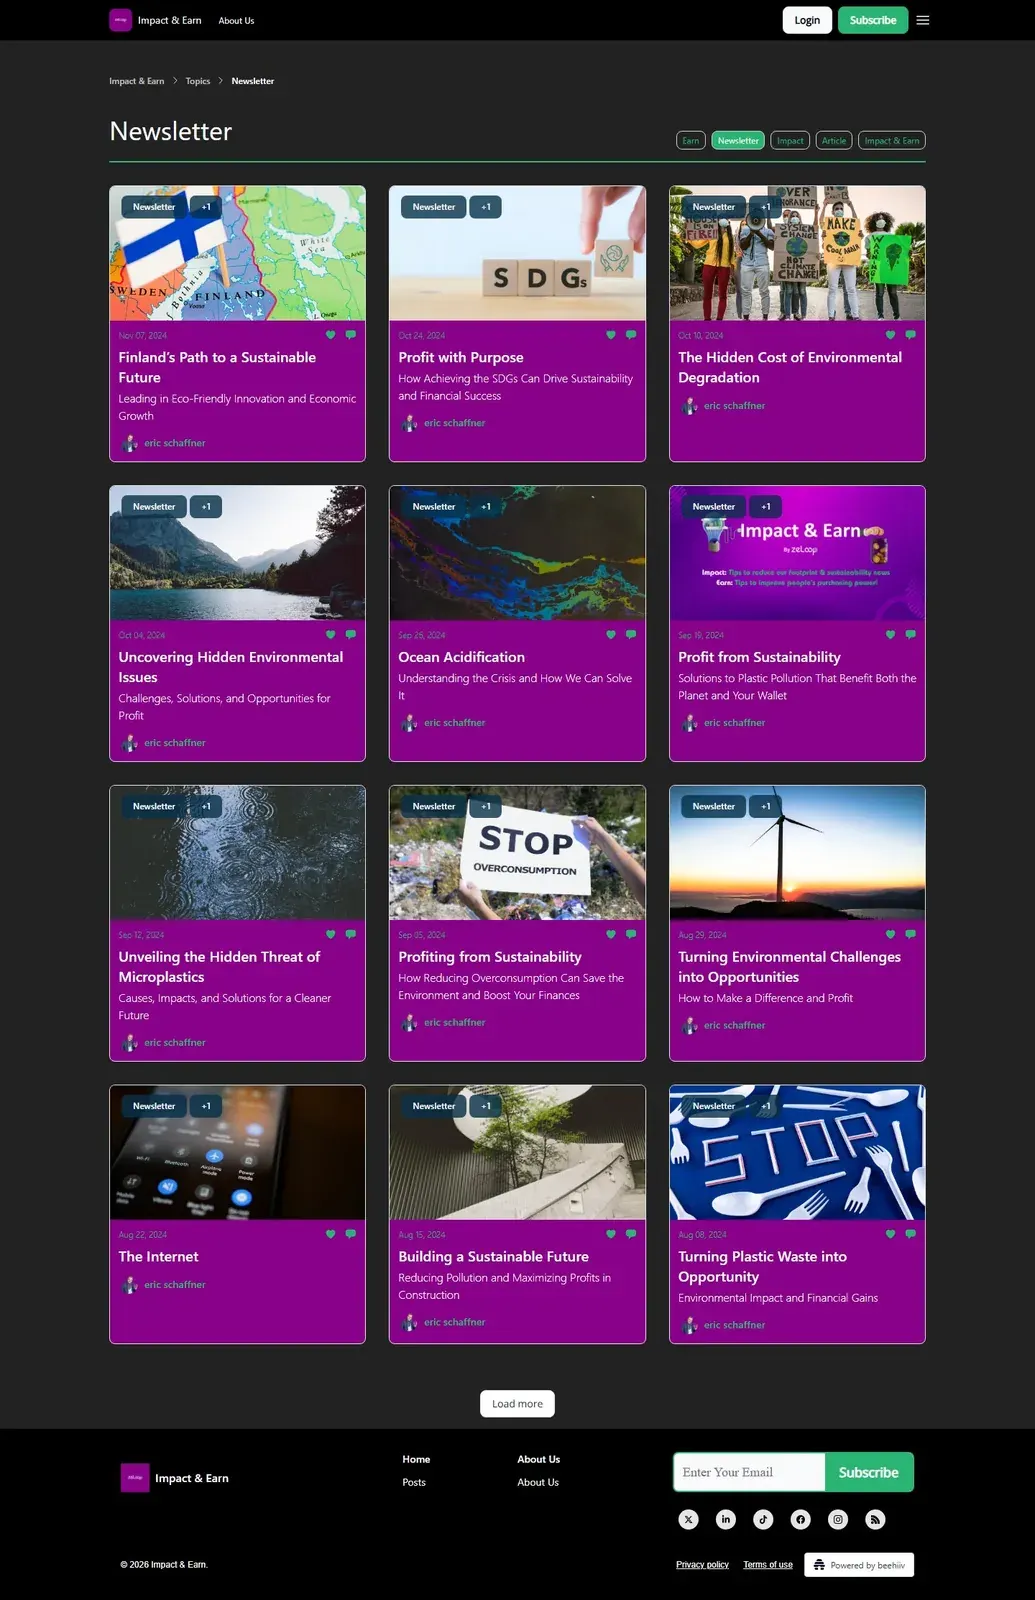Open comments on Profit from Sustainability post

click(x=910, y=634)
